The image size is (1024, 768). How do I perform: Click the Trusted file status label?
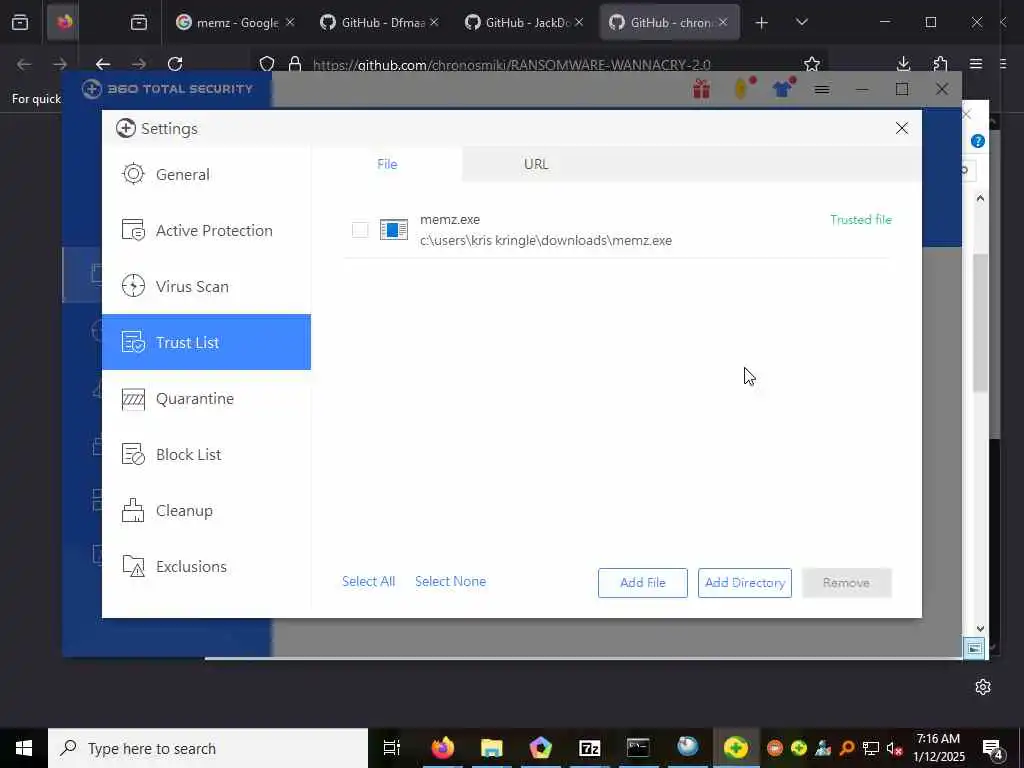[861, 220]
